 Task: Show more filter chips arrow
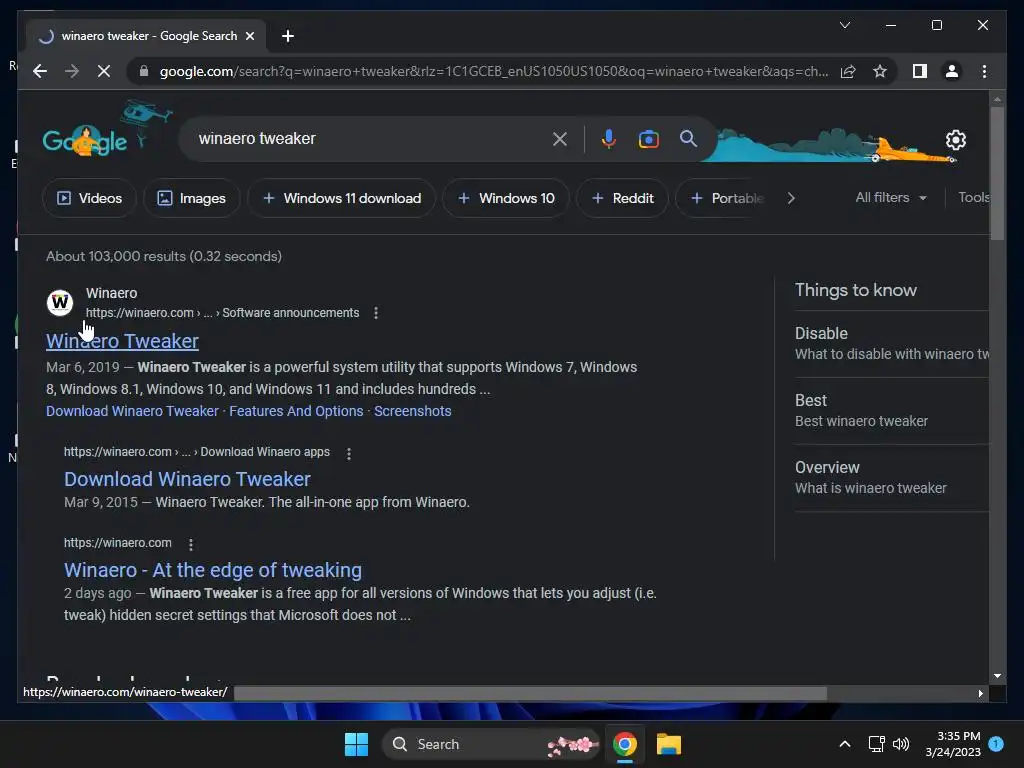tap(791, 198)
